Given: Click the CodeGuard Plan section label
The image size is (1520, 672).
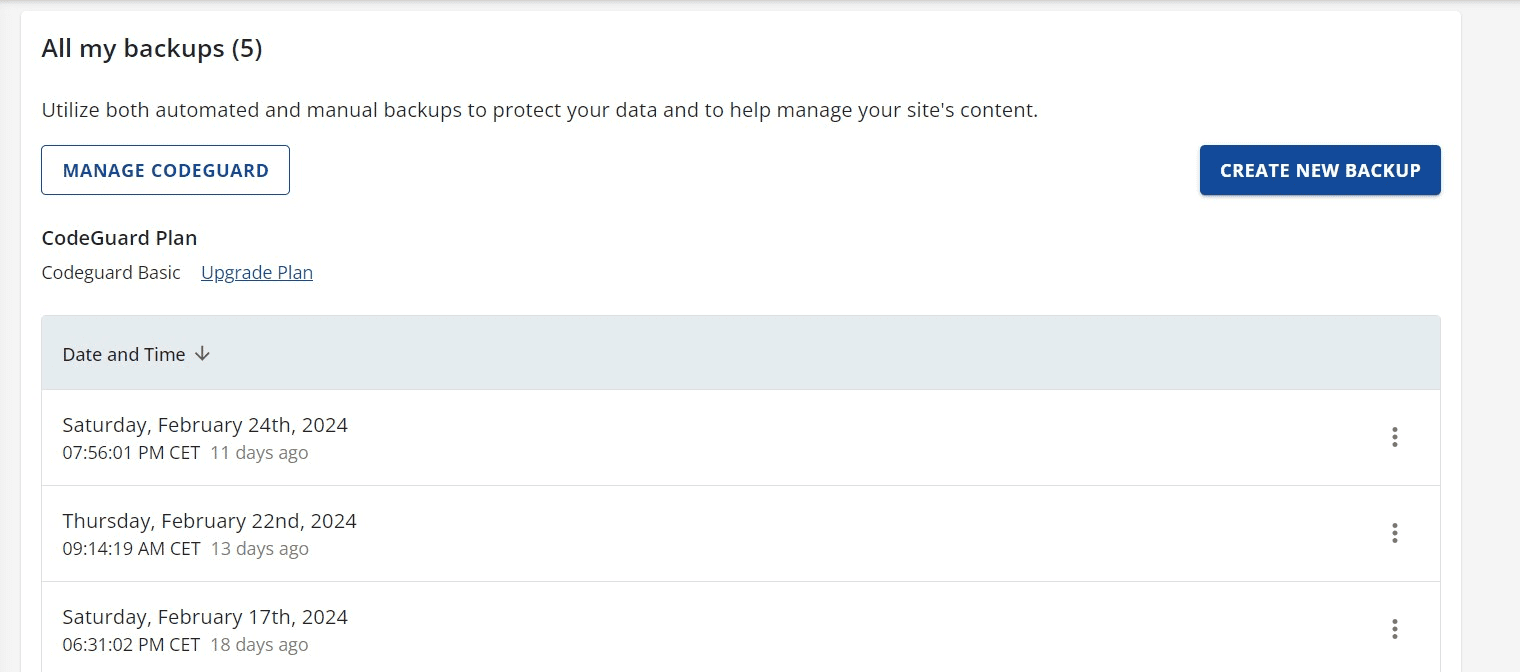Looking at the screenshot, I should point(119,237).
